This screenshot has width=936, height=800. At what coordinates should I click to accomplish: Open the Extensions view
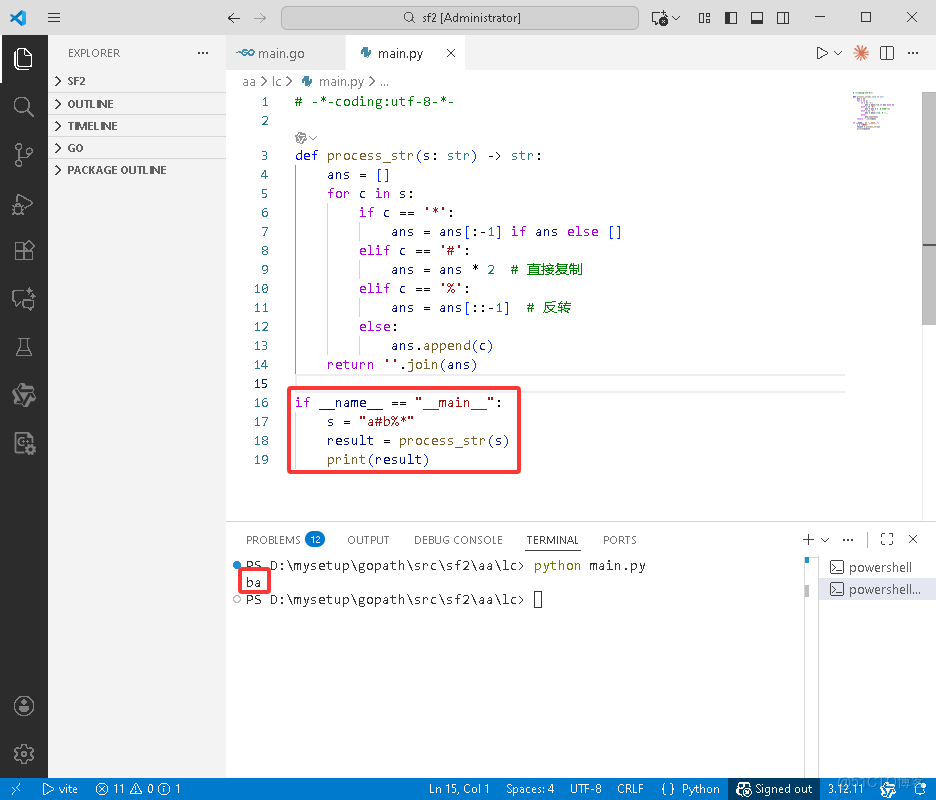pyautogui.click(x=24, y=251)
